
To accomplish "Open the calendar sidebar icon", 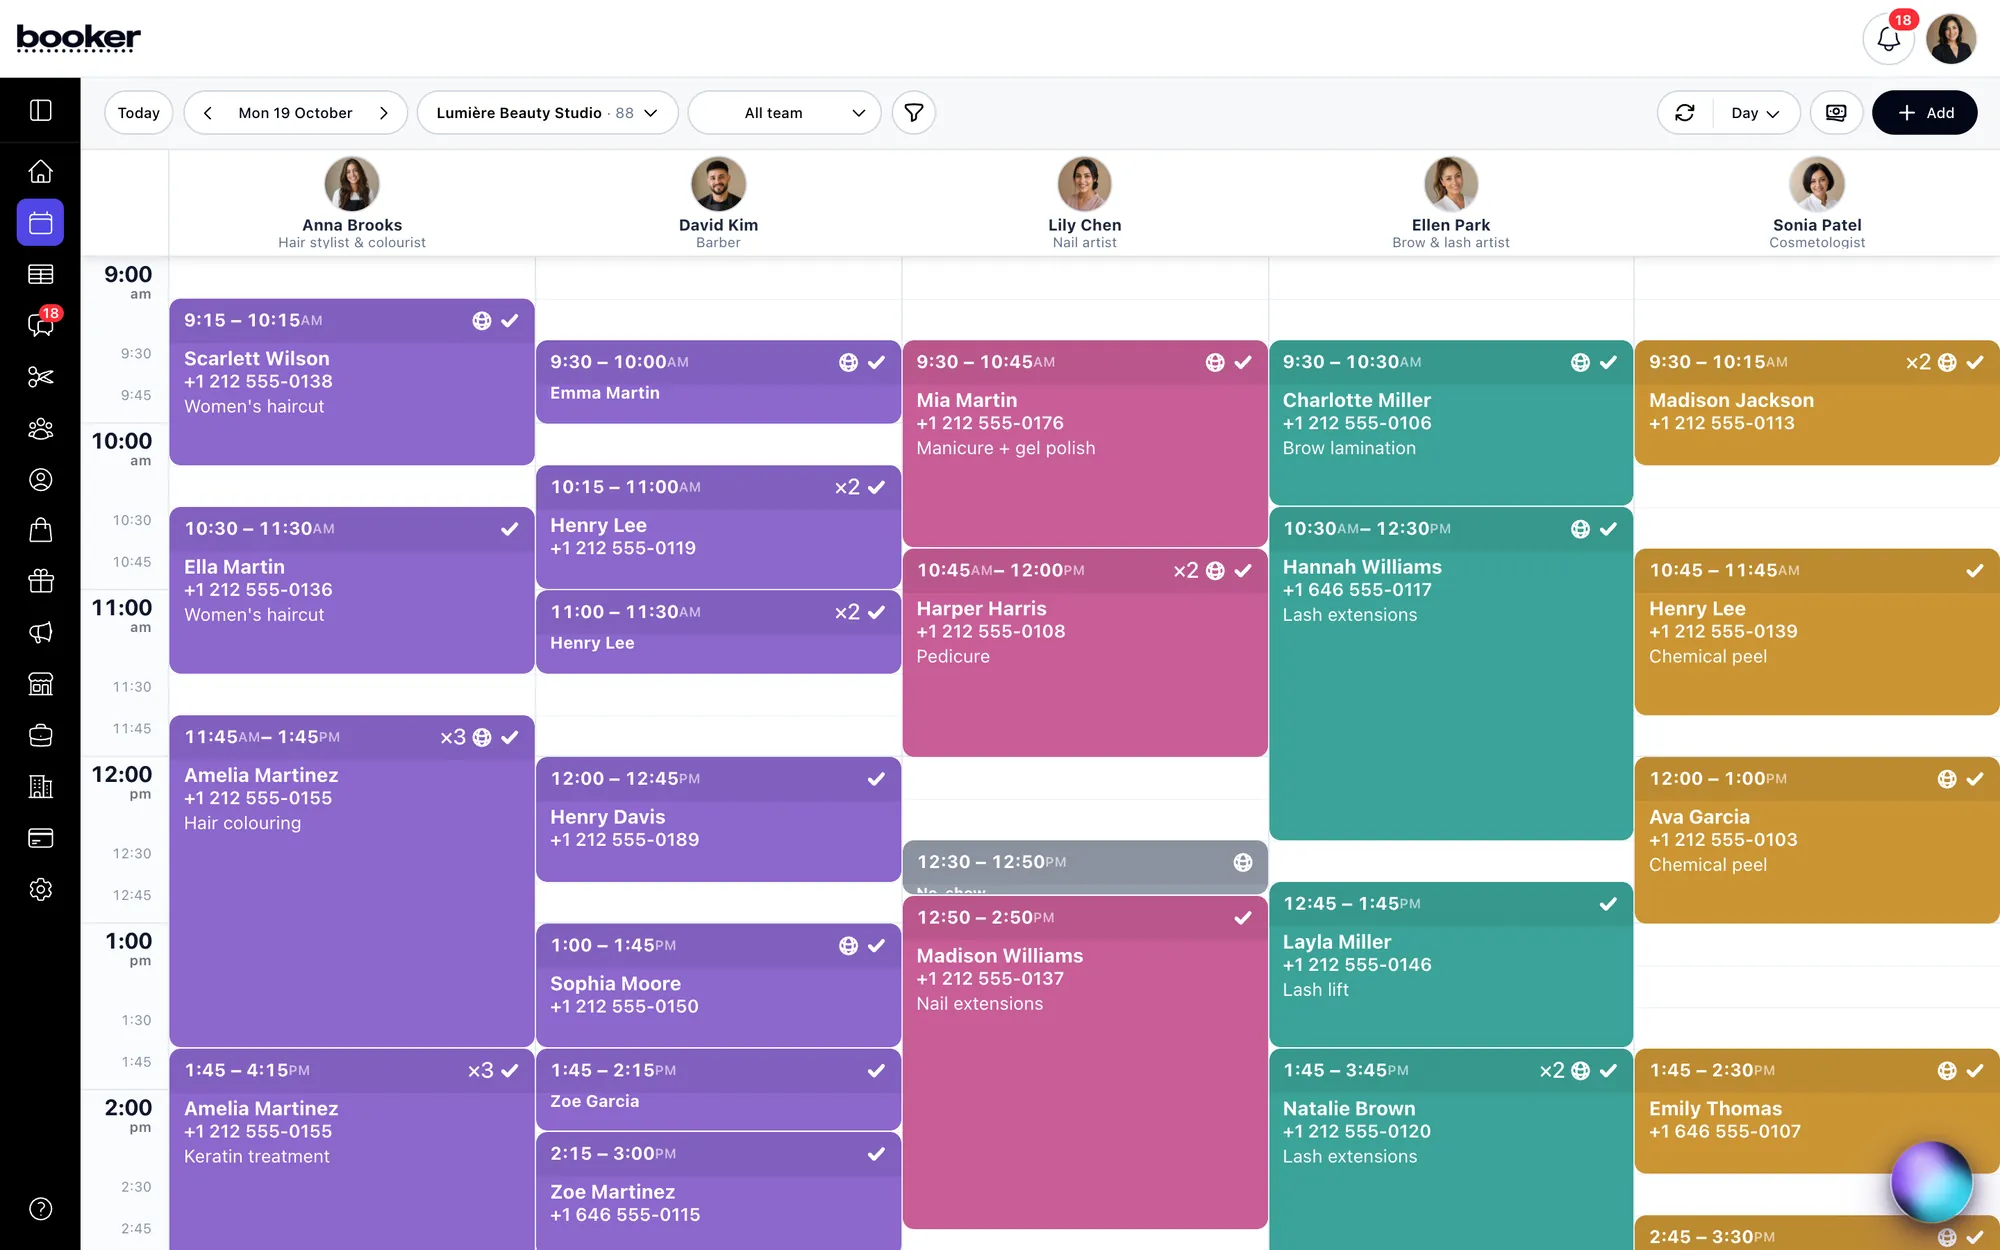I will click(x=41, y=222).
